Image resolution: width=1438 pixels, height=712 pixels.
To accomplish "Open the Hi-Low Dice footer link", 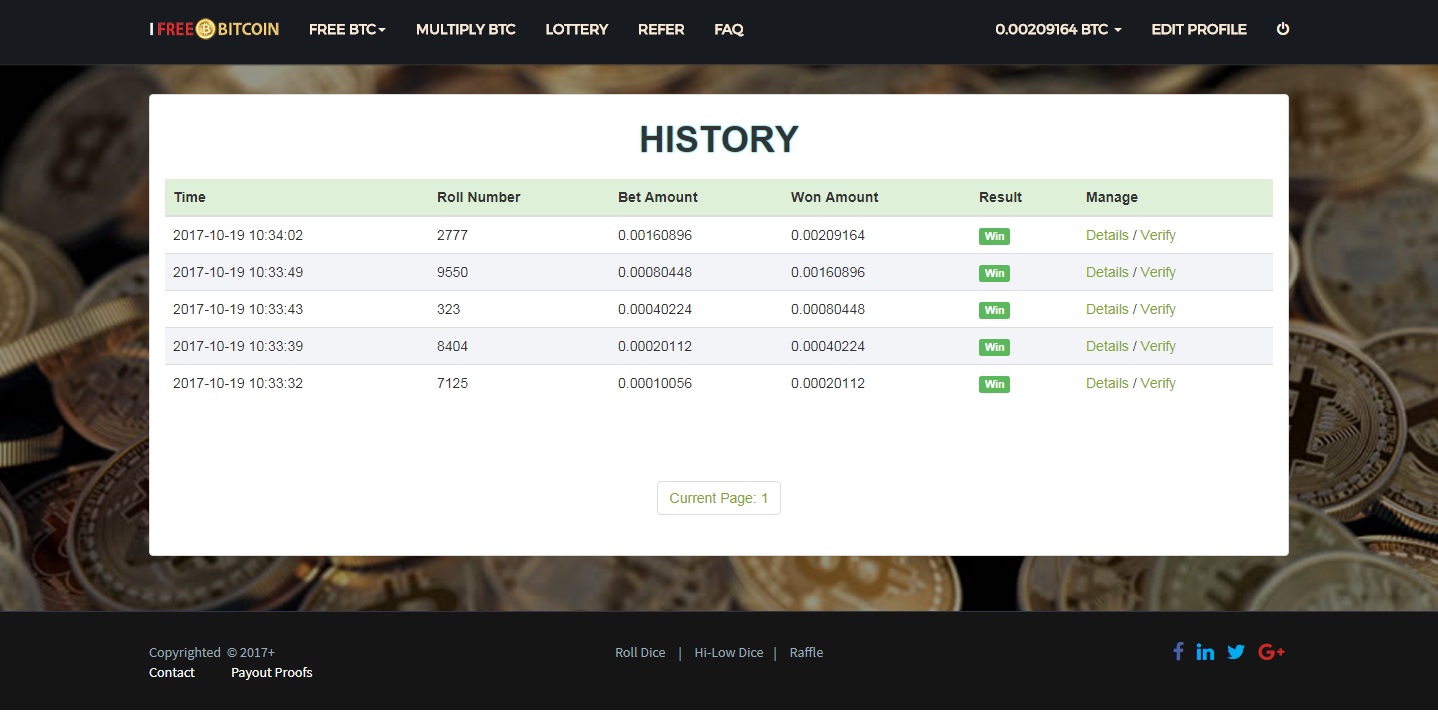I will point(729,652).
